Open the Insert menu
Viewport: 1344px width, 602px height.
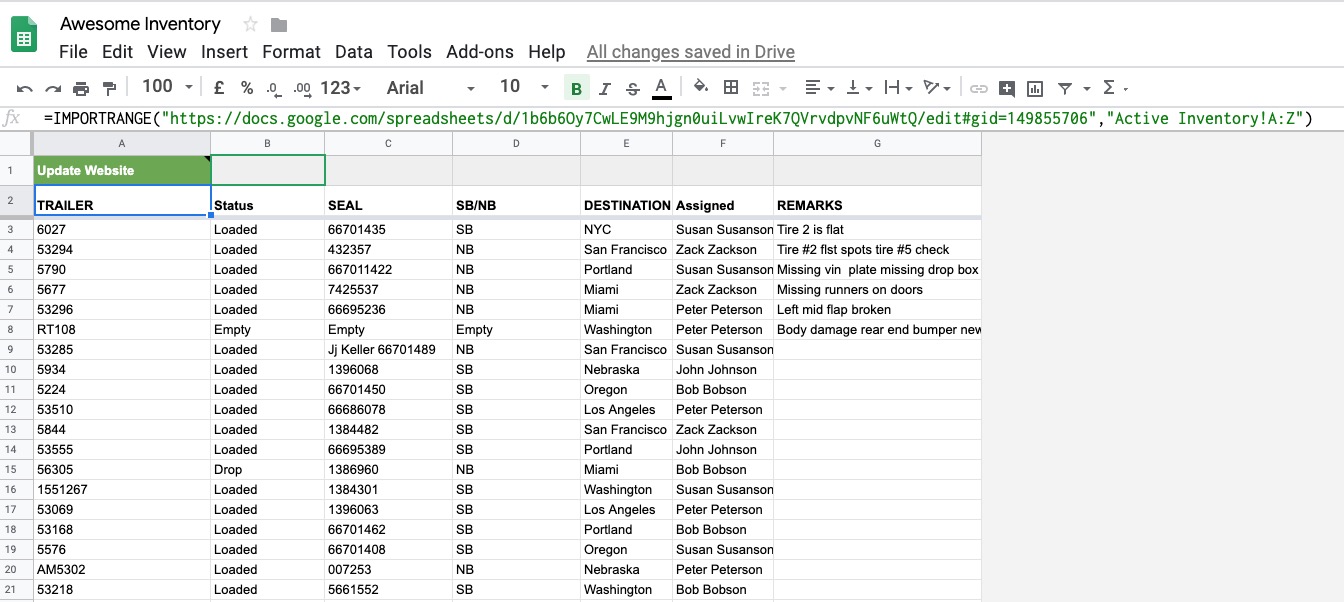tap(225, 52)
